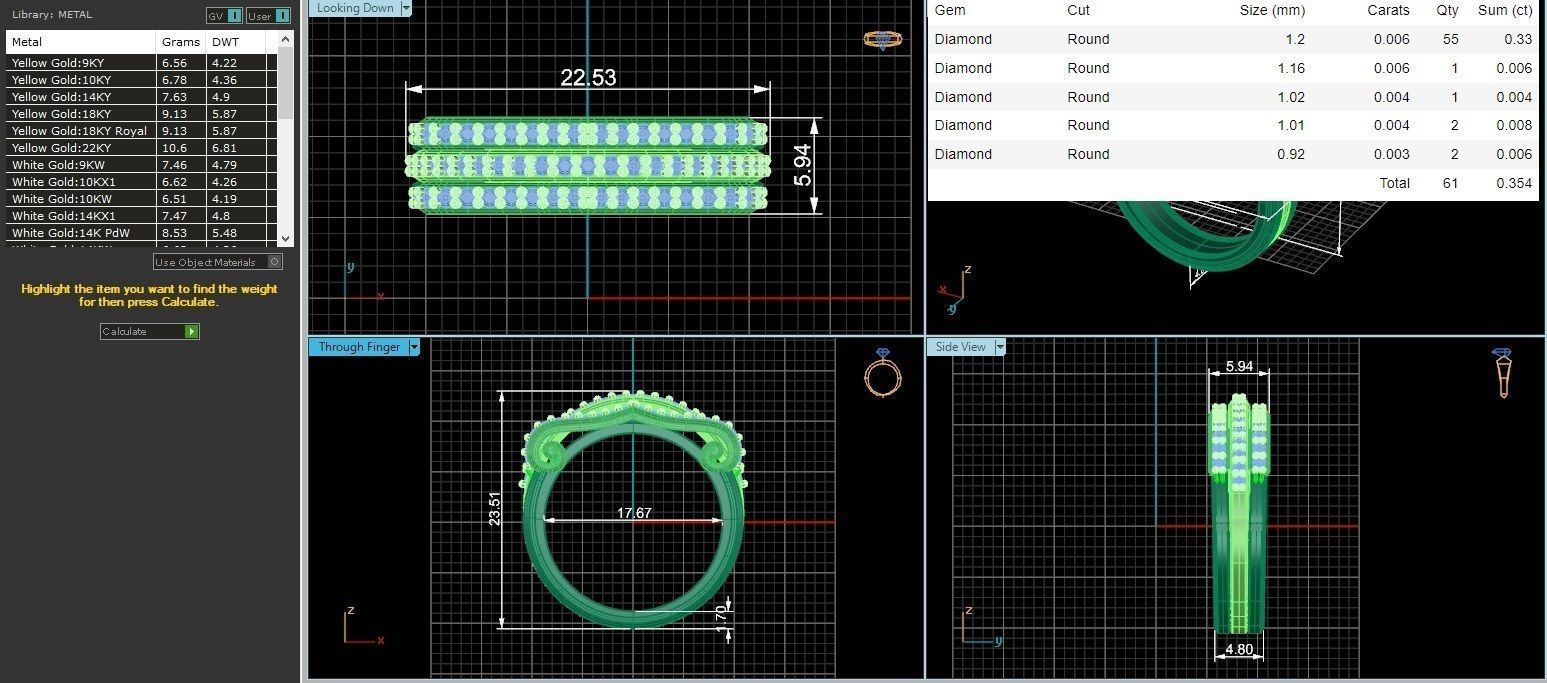The height and width of the screenshot is (683, 1547).
Task: Select the Yellow Gold:18KY Royal row
Action: [x=141, y=131]
